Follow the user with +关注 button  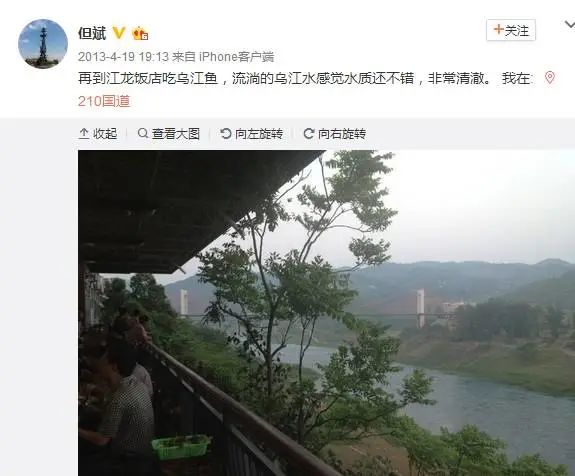[x=511, y=30]
